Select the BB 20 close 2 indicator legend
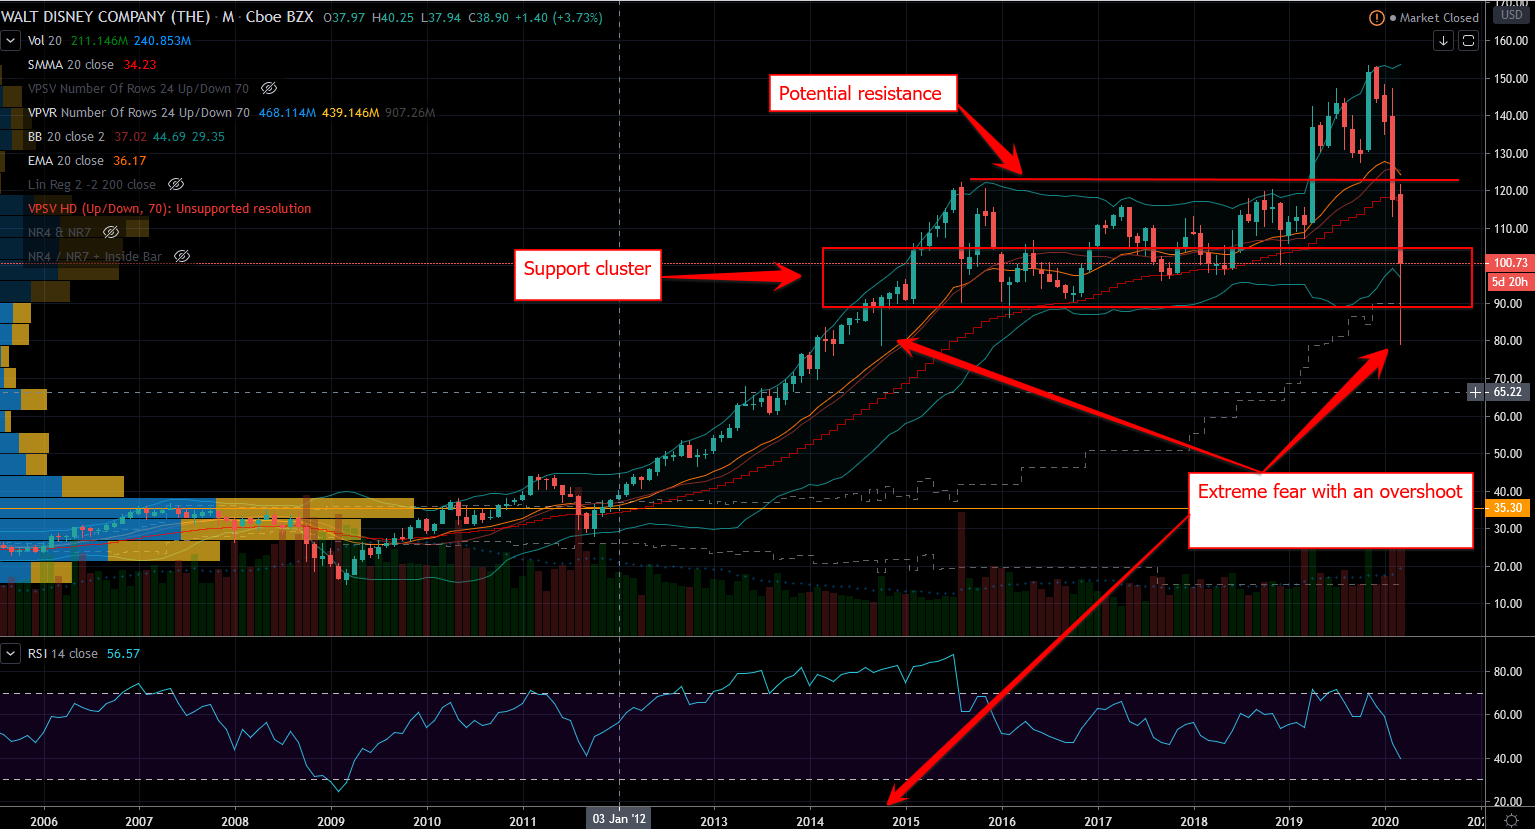Screen dimensions: 1535x829 66,137
